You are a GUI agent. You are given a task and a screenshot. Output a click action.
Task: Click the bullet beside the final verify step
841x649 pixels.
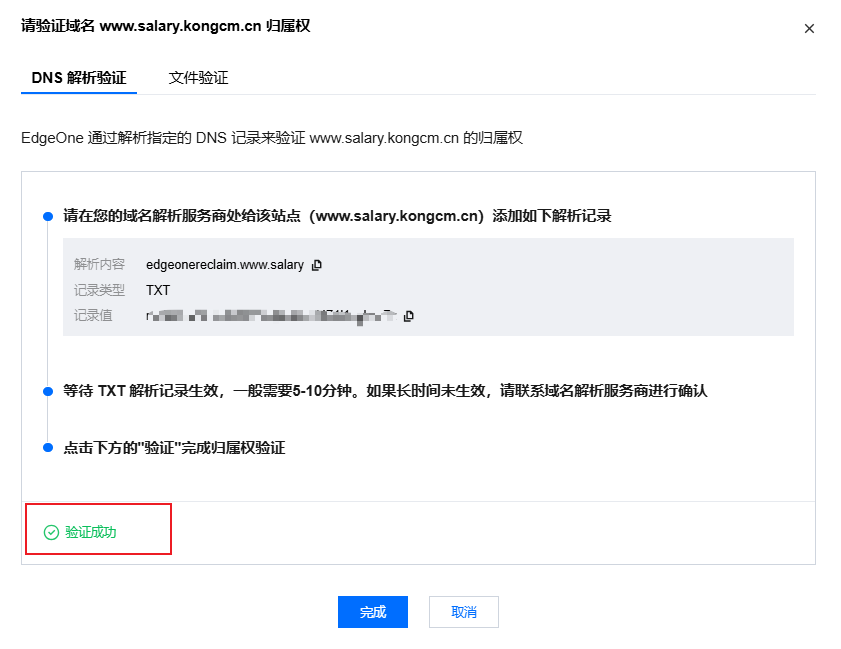(47, 448)
